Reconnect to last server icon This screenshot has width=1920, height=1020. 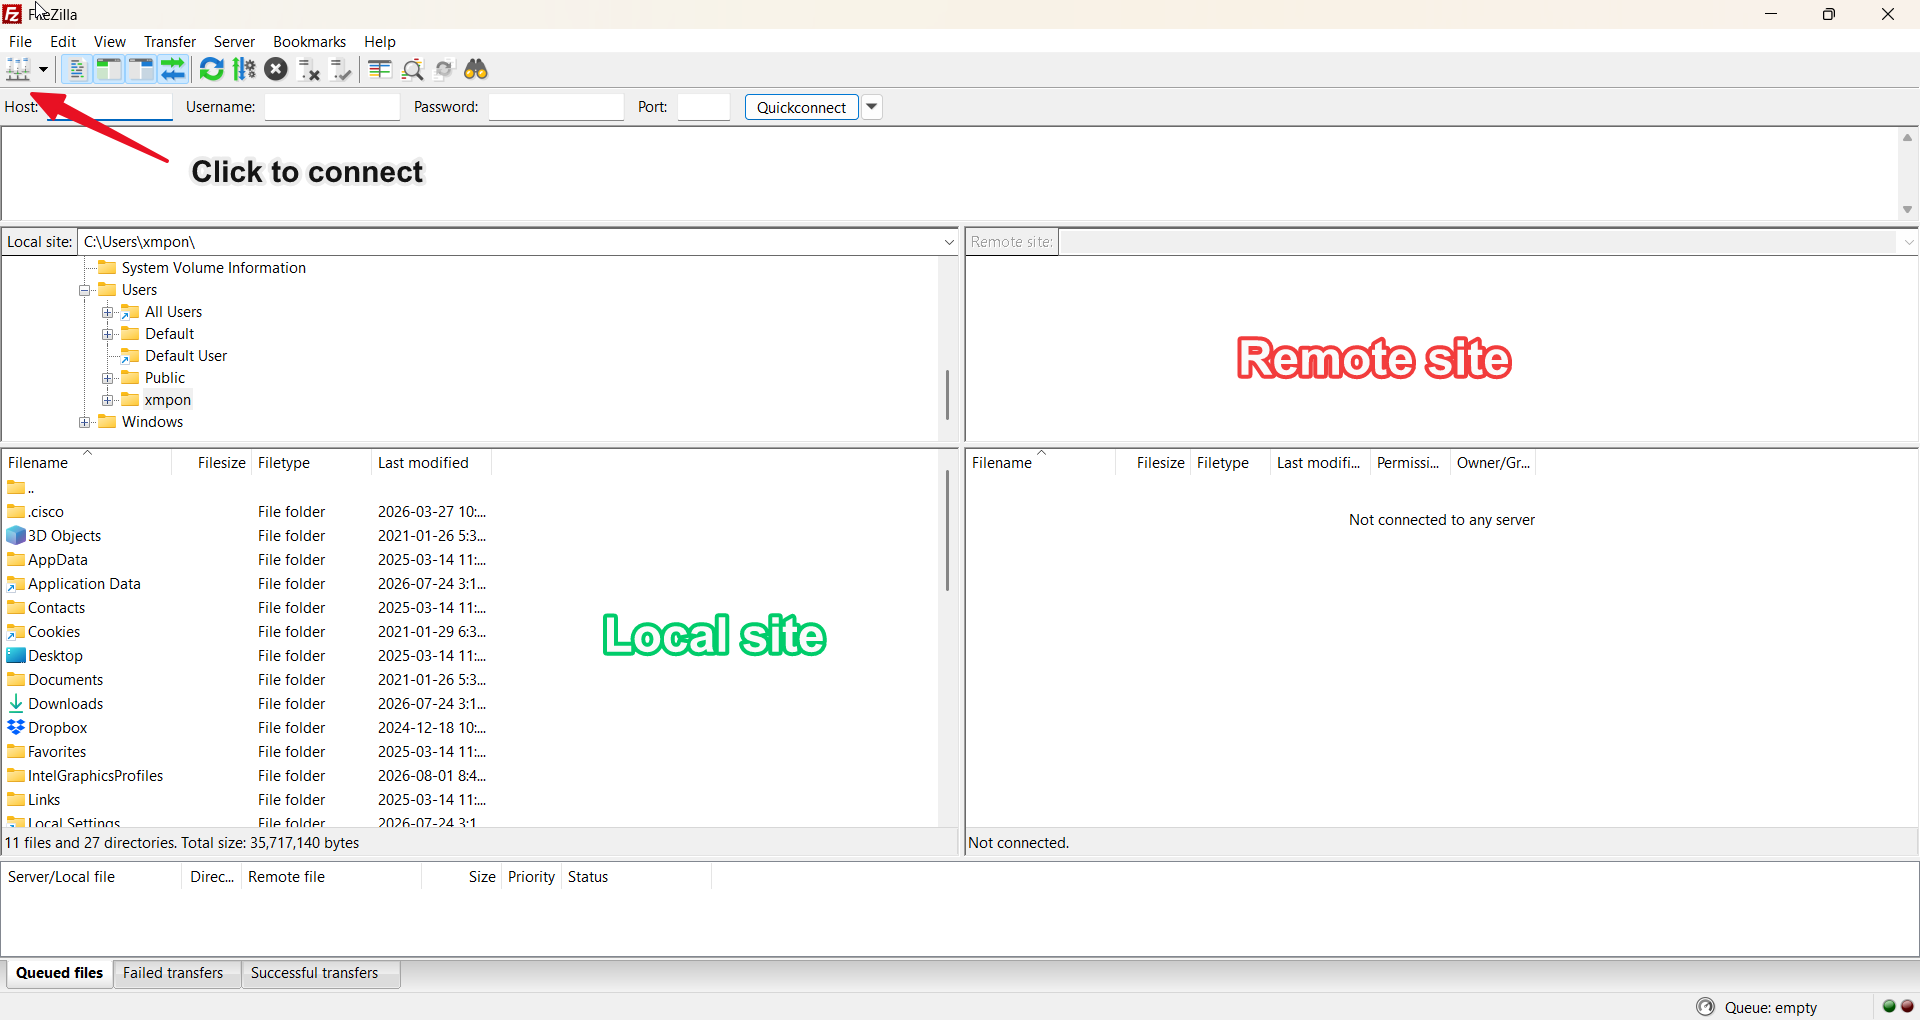coord(341,69)
